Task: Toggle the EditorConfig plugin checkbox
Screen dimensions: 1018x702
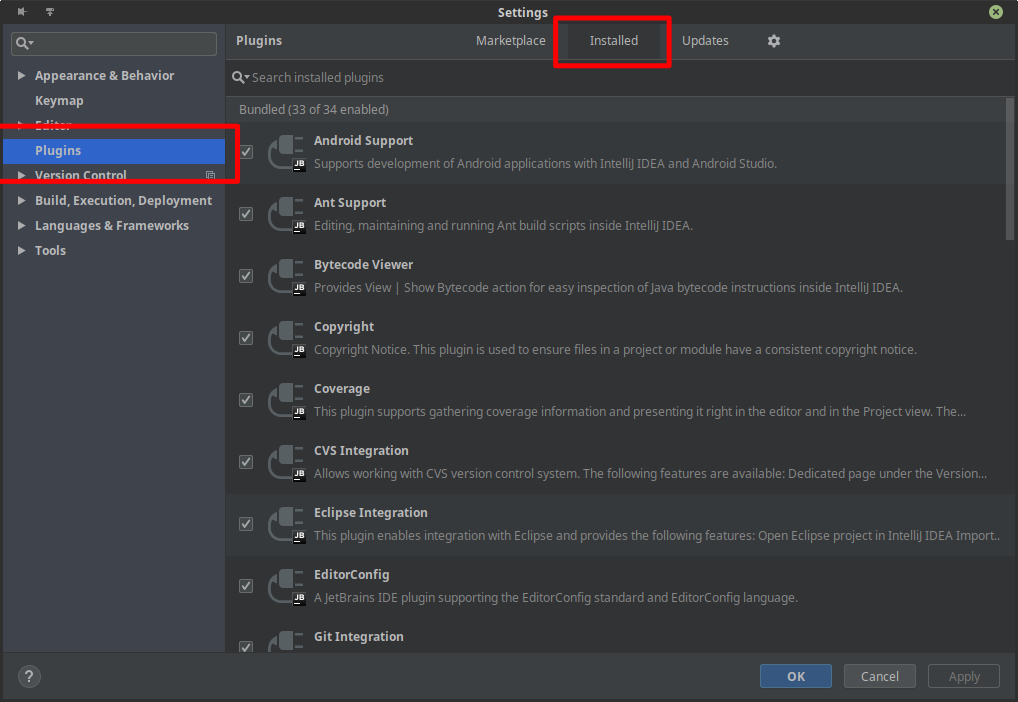Action: coord(246,586)
